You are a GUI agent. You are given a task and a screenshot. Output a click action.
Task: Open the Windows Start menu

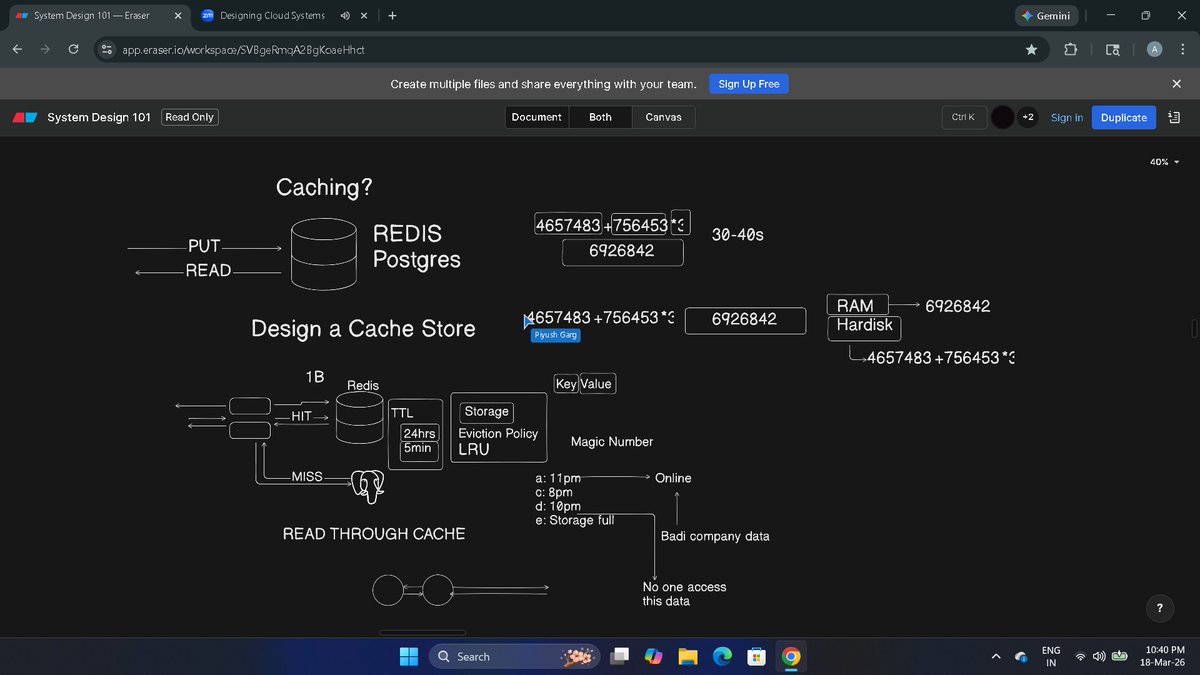(x=410, y=656)
